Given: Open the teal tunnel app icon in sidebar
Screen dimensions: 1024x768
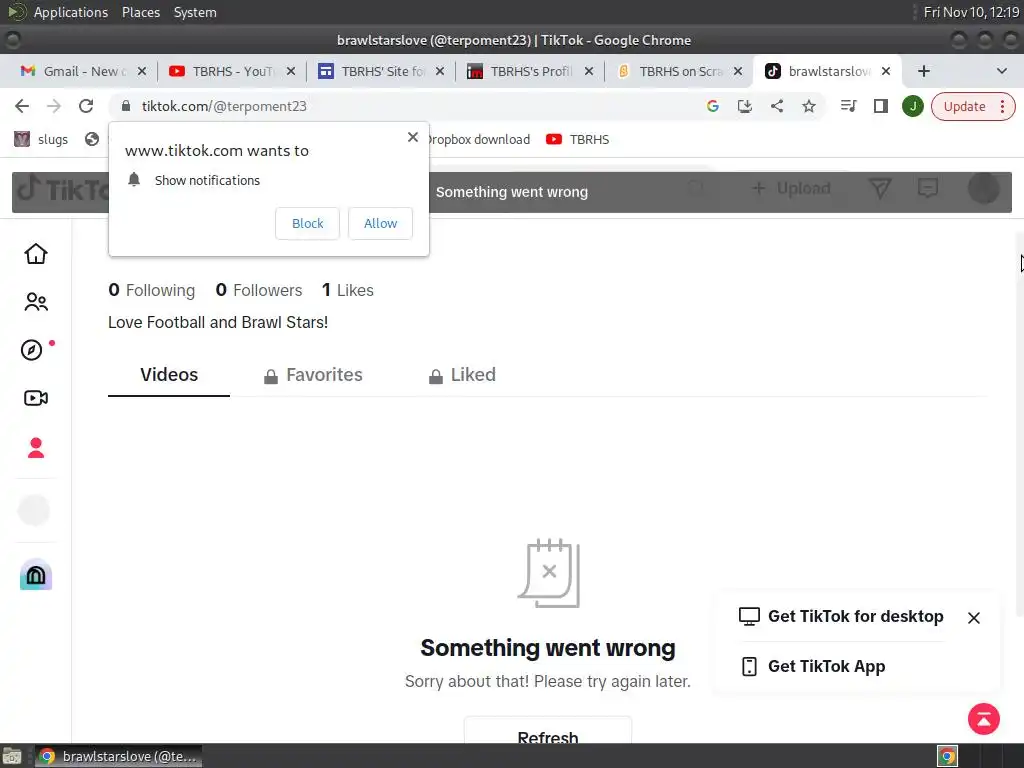Looking at the screenshot, I should [36, 574].
